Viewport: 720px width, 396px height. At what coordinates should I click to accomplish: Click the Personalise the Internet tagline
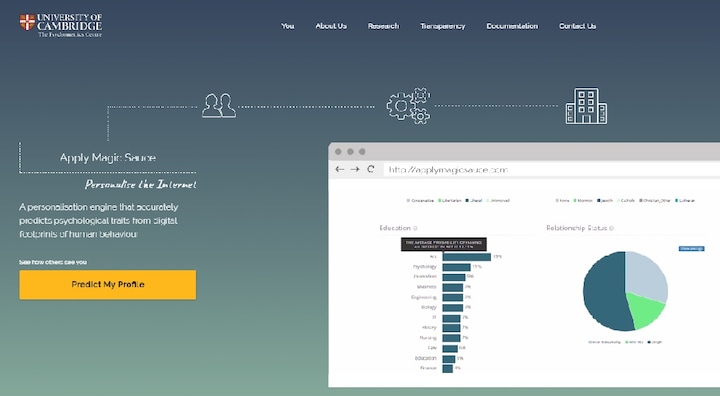click(x=140, y=185)
